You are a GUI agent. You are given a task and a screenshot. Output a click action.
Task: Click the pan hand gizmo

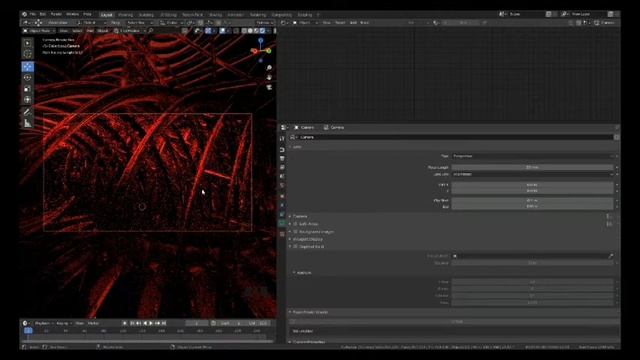click(x=269, y=78)
